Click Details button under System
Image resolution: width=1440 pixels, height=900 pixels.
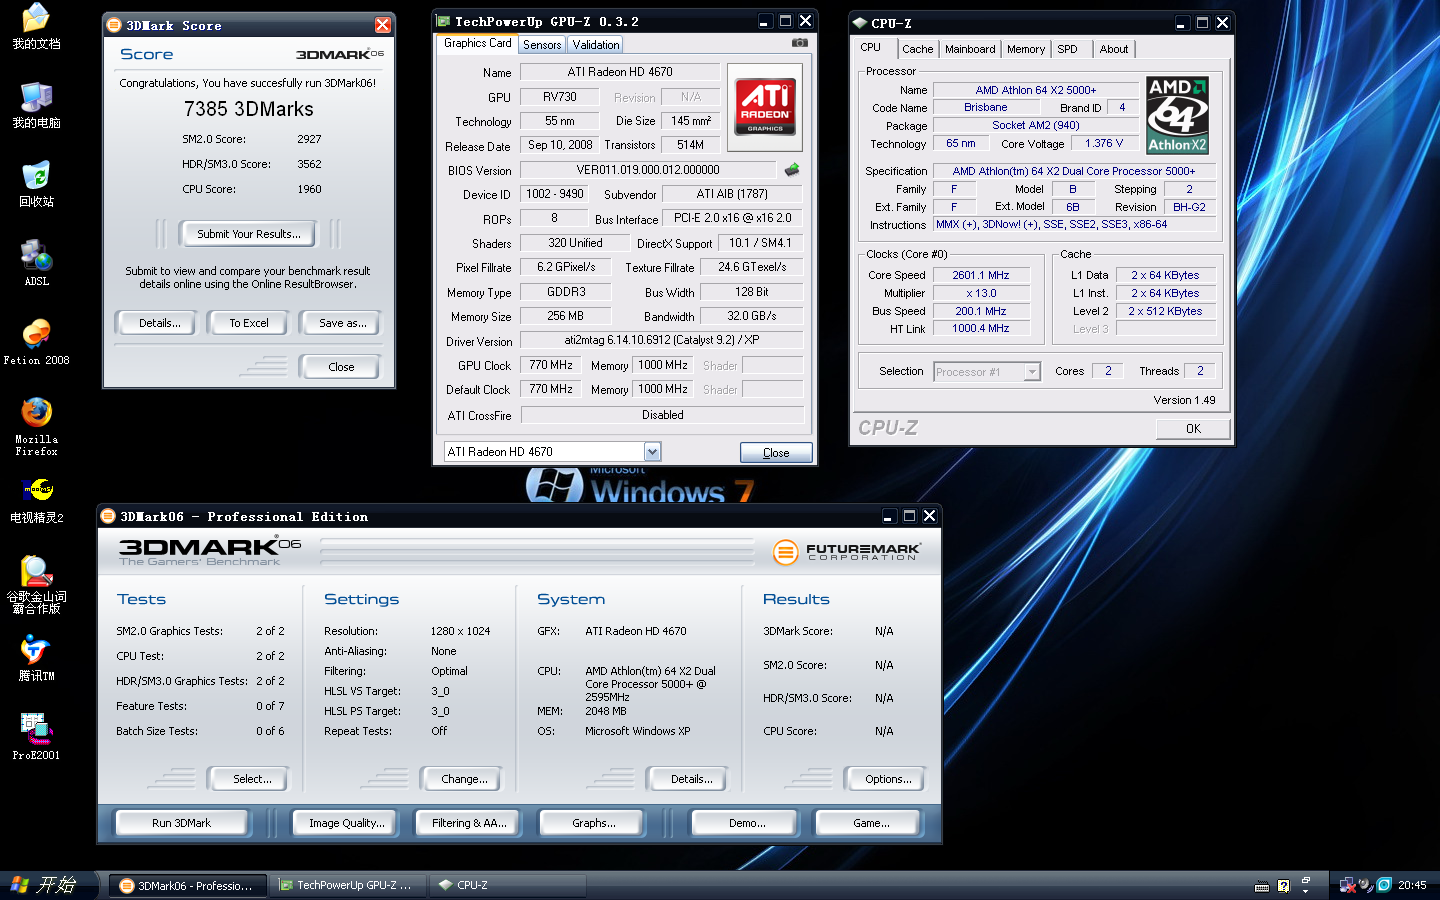coord(688,779)
